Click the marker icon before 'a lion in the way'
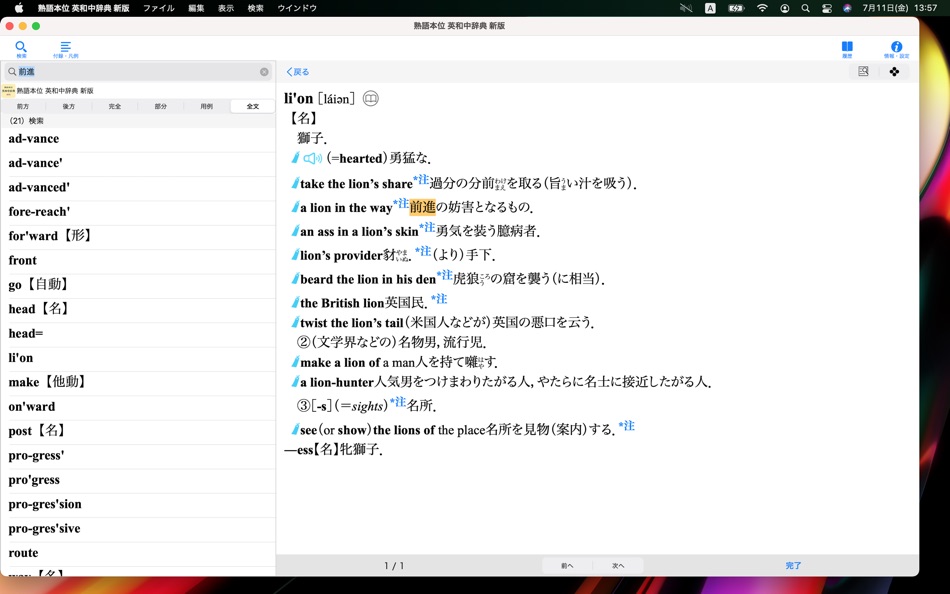This screenshot has height=594, width=950. pyautogui.click(x=295, y=207)
